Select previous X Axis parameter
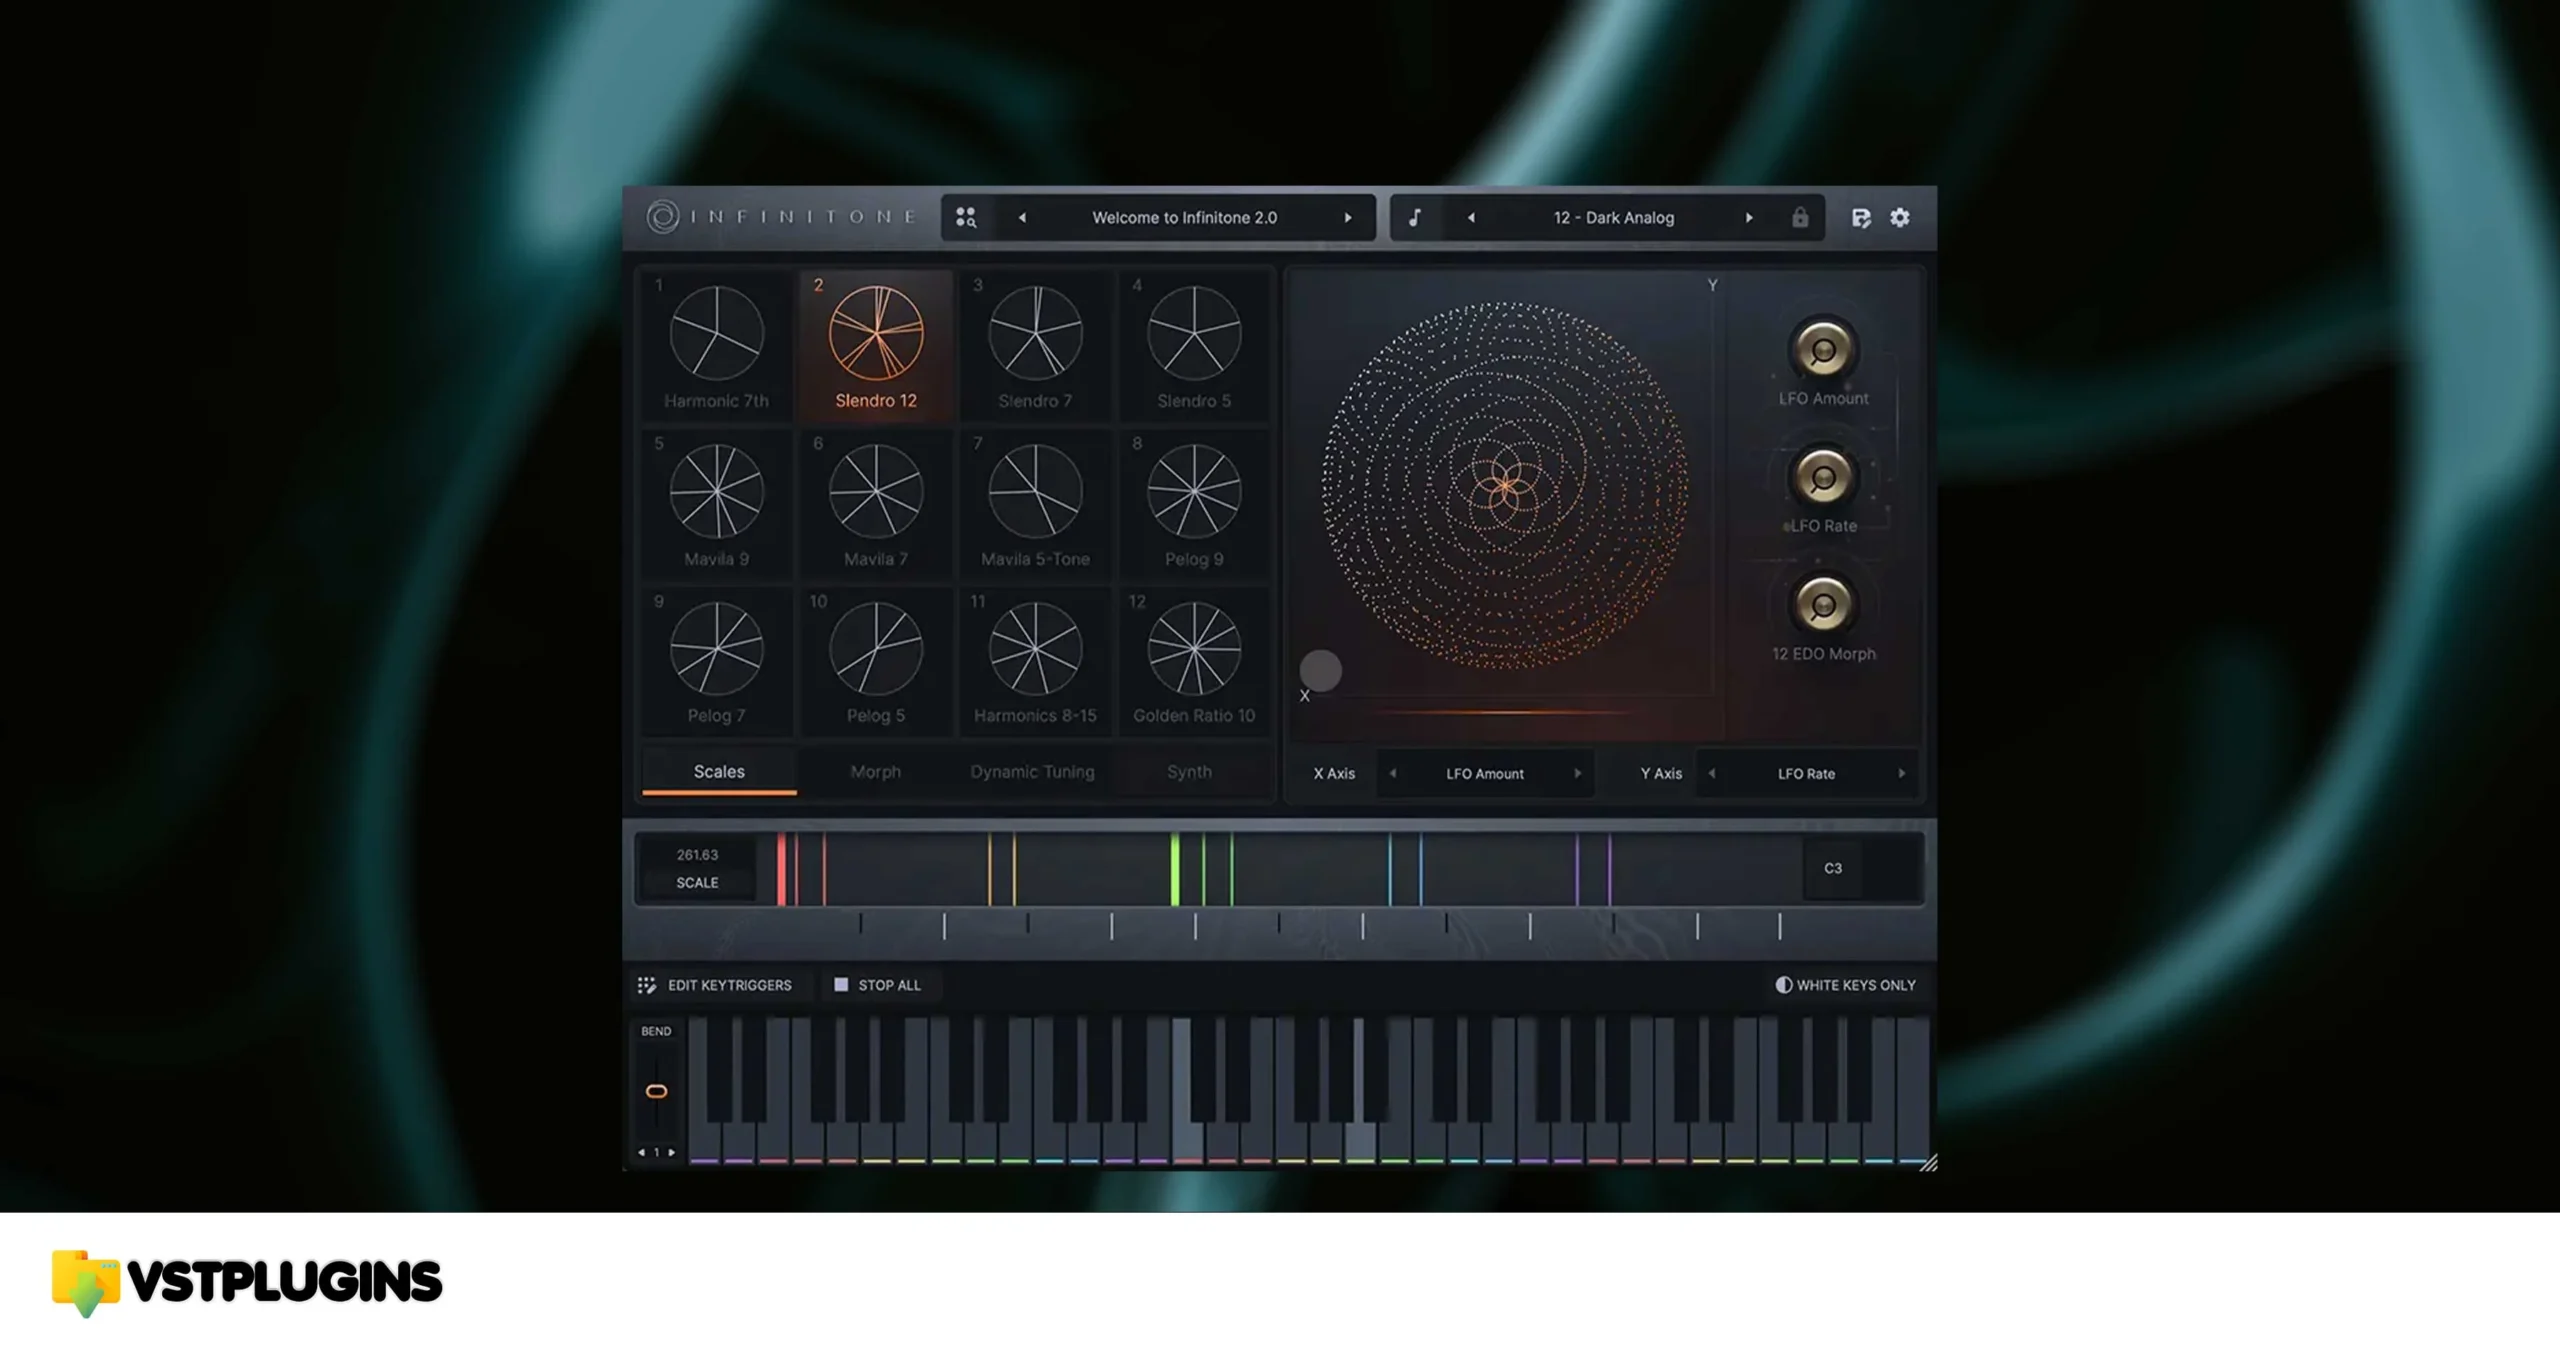Screen dimensions: 2560x1357 tap(1392, 773)
